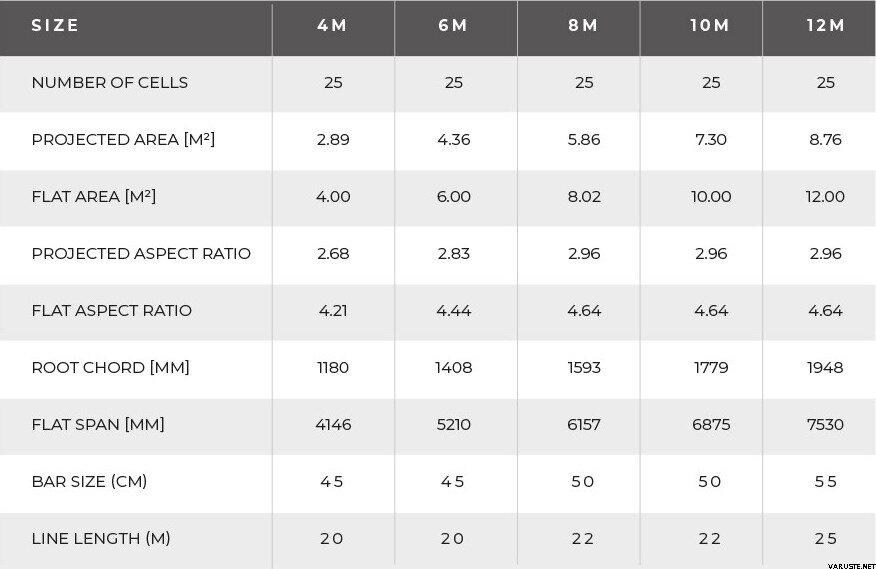Viewport: 876px width, 569px height.
Task: Click the 7530 flat span value
Action: (825, 425)
